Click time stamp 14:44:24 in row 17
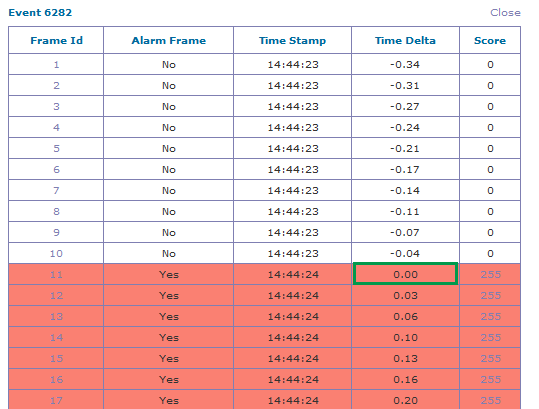The image size is (539, 409). click(293, 400)
